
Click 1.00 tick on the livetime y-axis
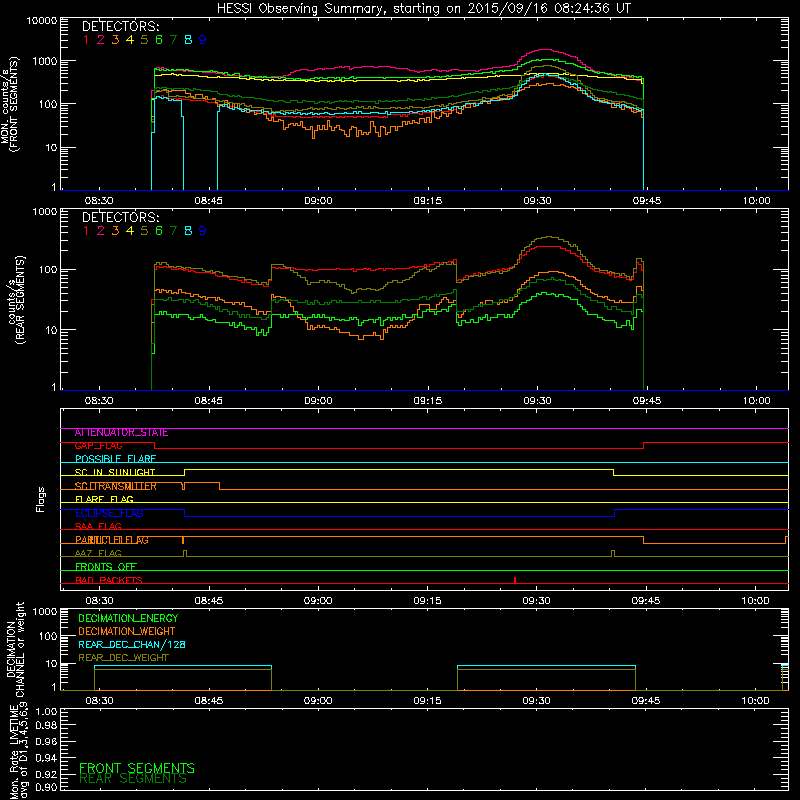46,712
